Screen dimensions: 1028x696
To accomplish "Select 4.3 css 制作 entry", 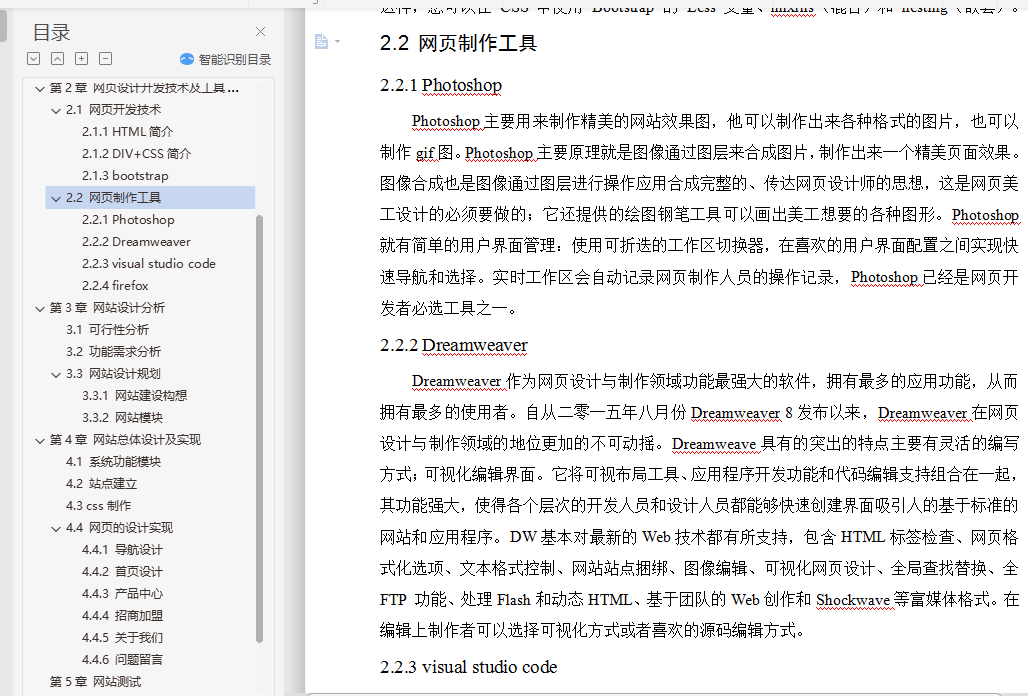I will (98, 506).
